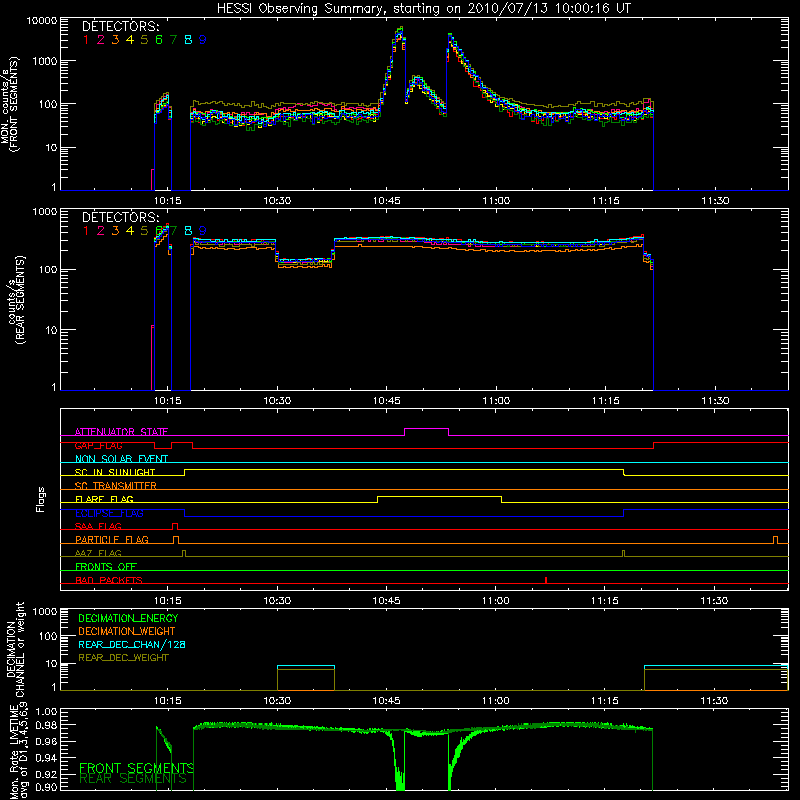The height and width of the screenshot is (800, 800).
Task: Click the GAP_FLAG label
Action: tap(98, 445)
